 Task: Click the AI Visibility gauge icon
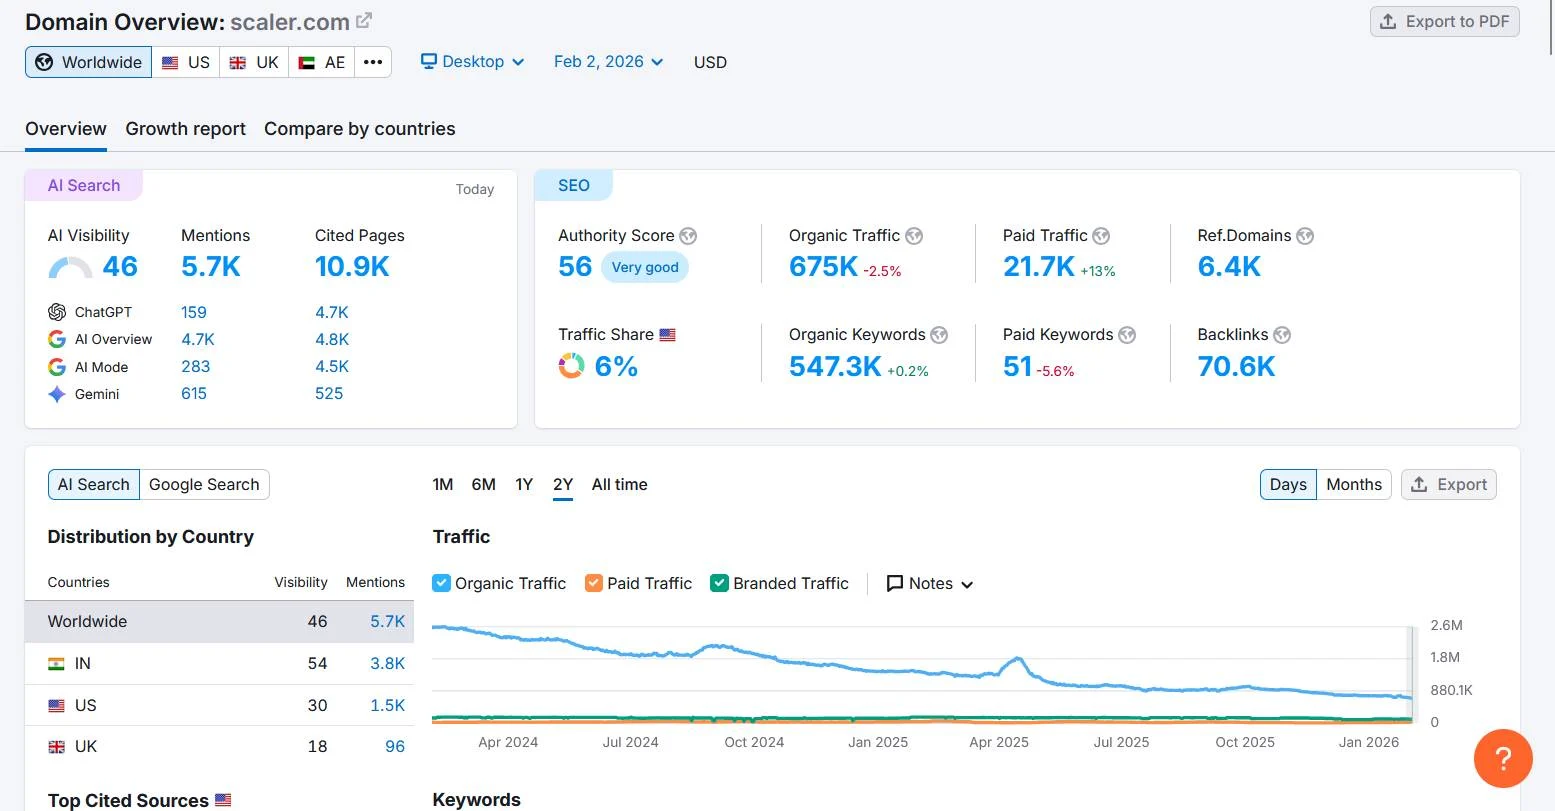pyautogui.click(x=70, y=267)
